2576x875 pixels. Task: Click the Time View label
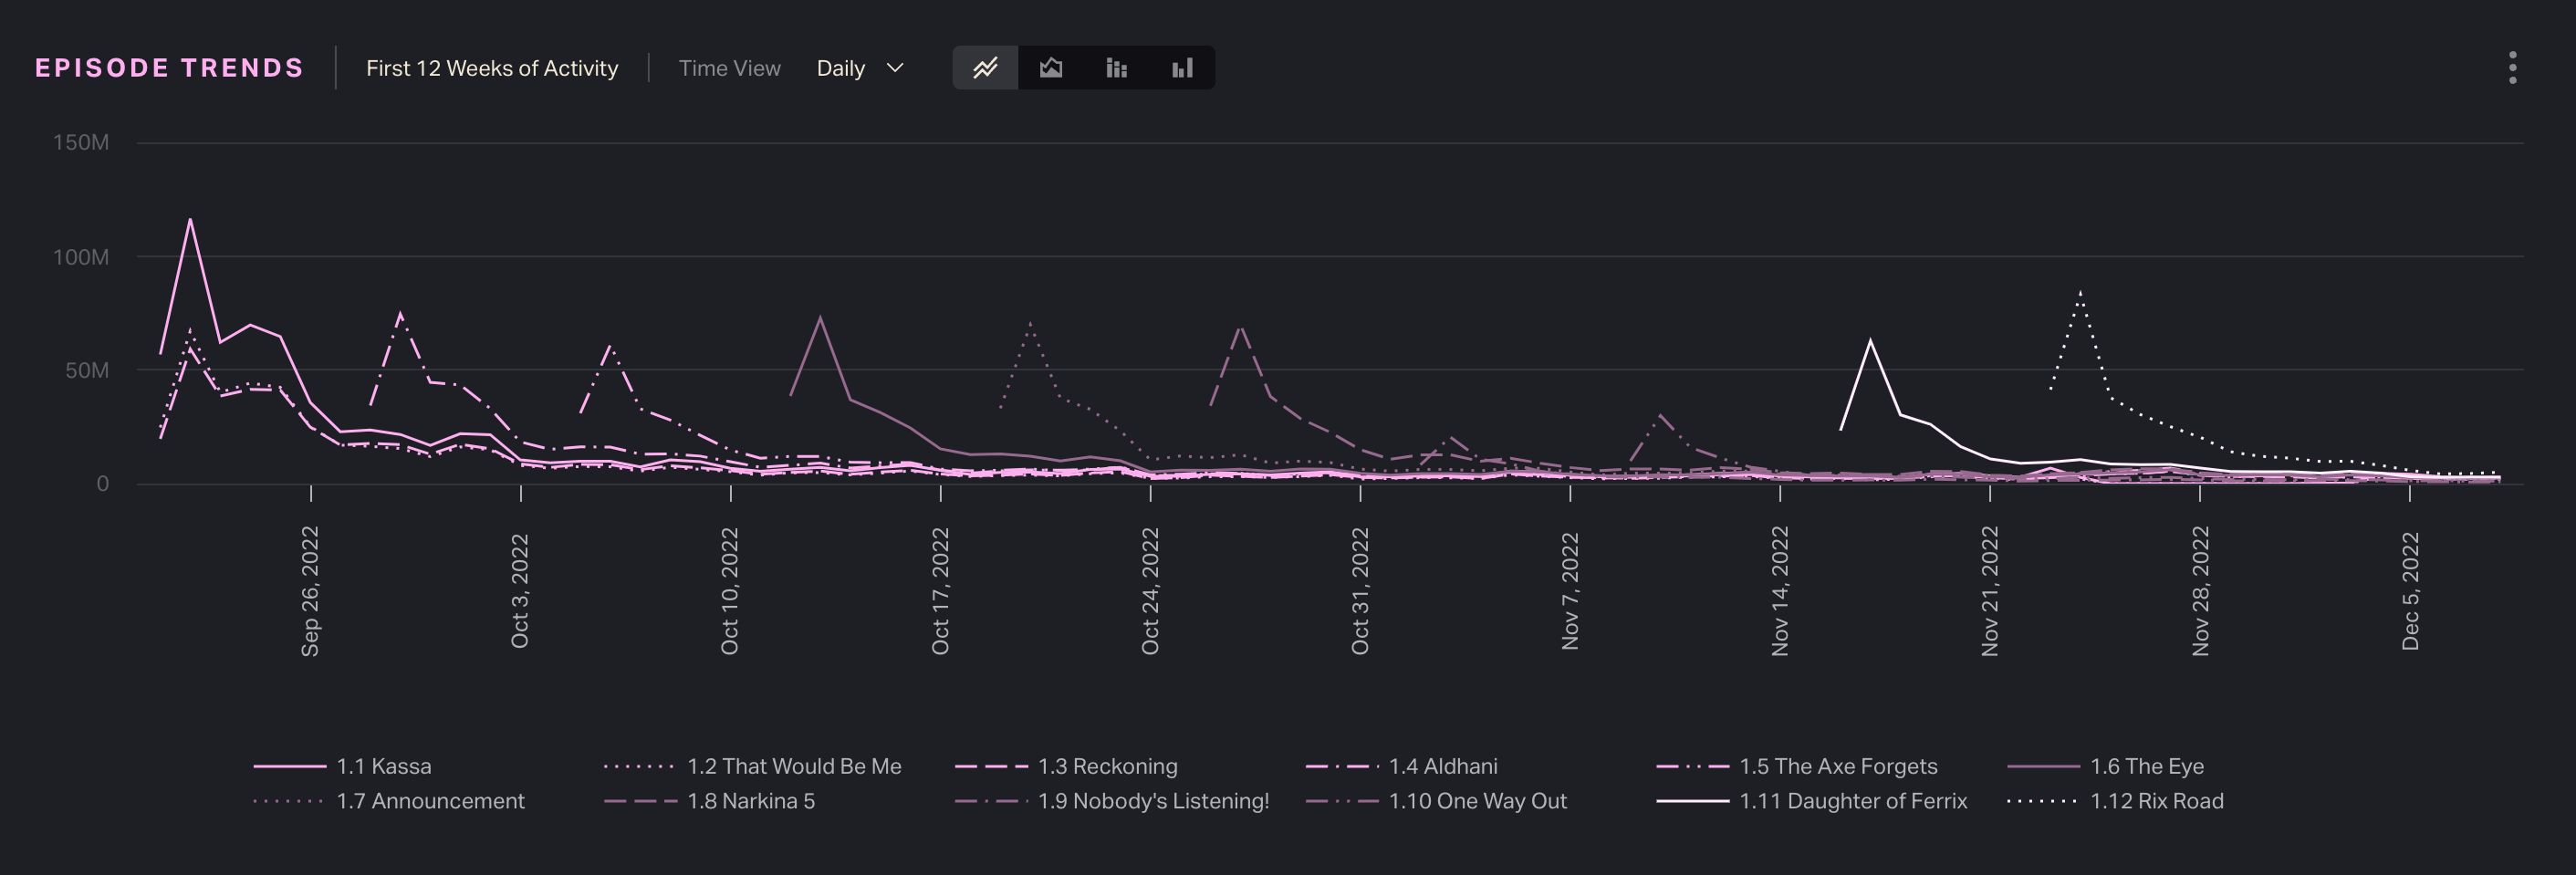point(729,68)
